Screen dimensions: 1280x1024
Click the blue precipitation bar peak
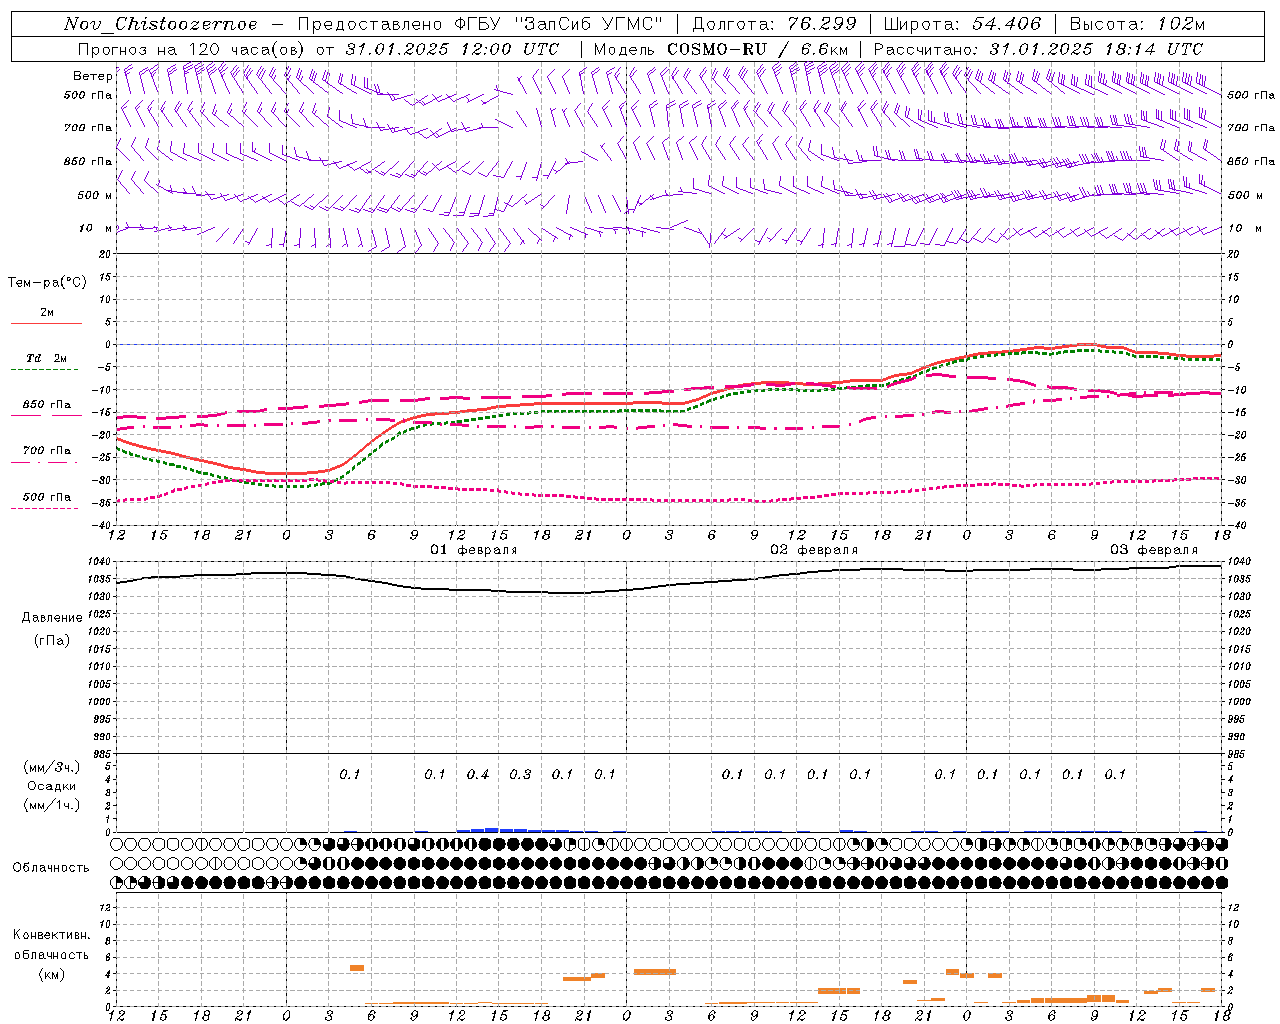[x=492, y=829]
